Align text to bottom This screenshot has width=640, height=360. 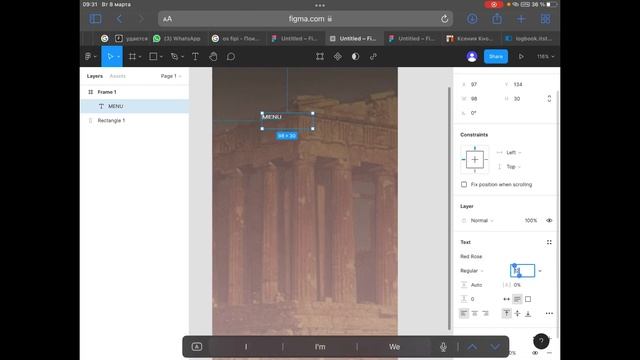(528, 313)
